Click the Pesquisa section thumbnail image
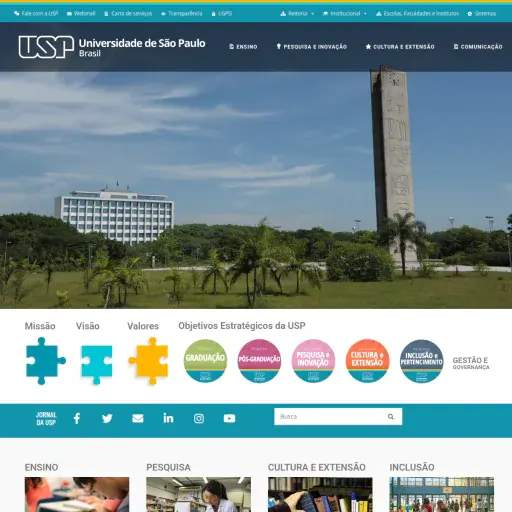The height and width of the screenshot is (512, 512). [198, 494]
